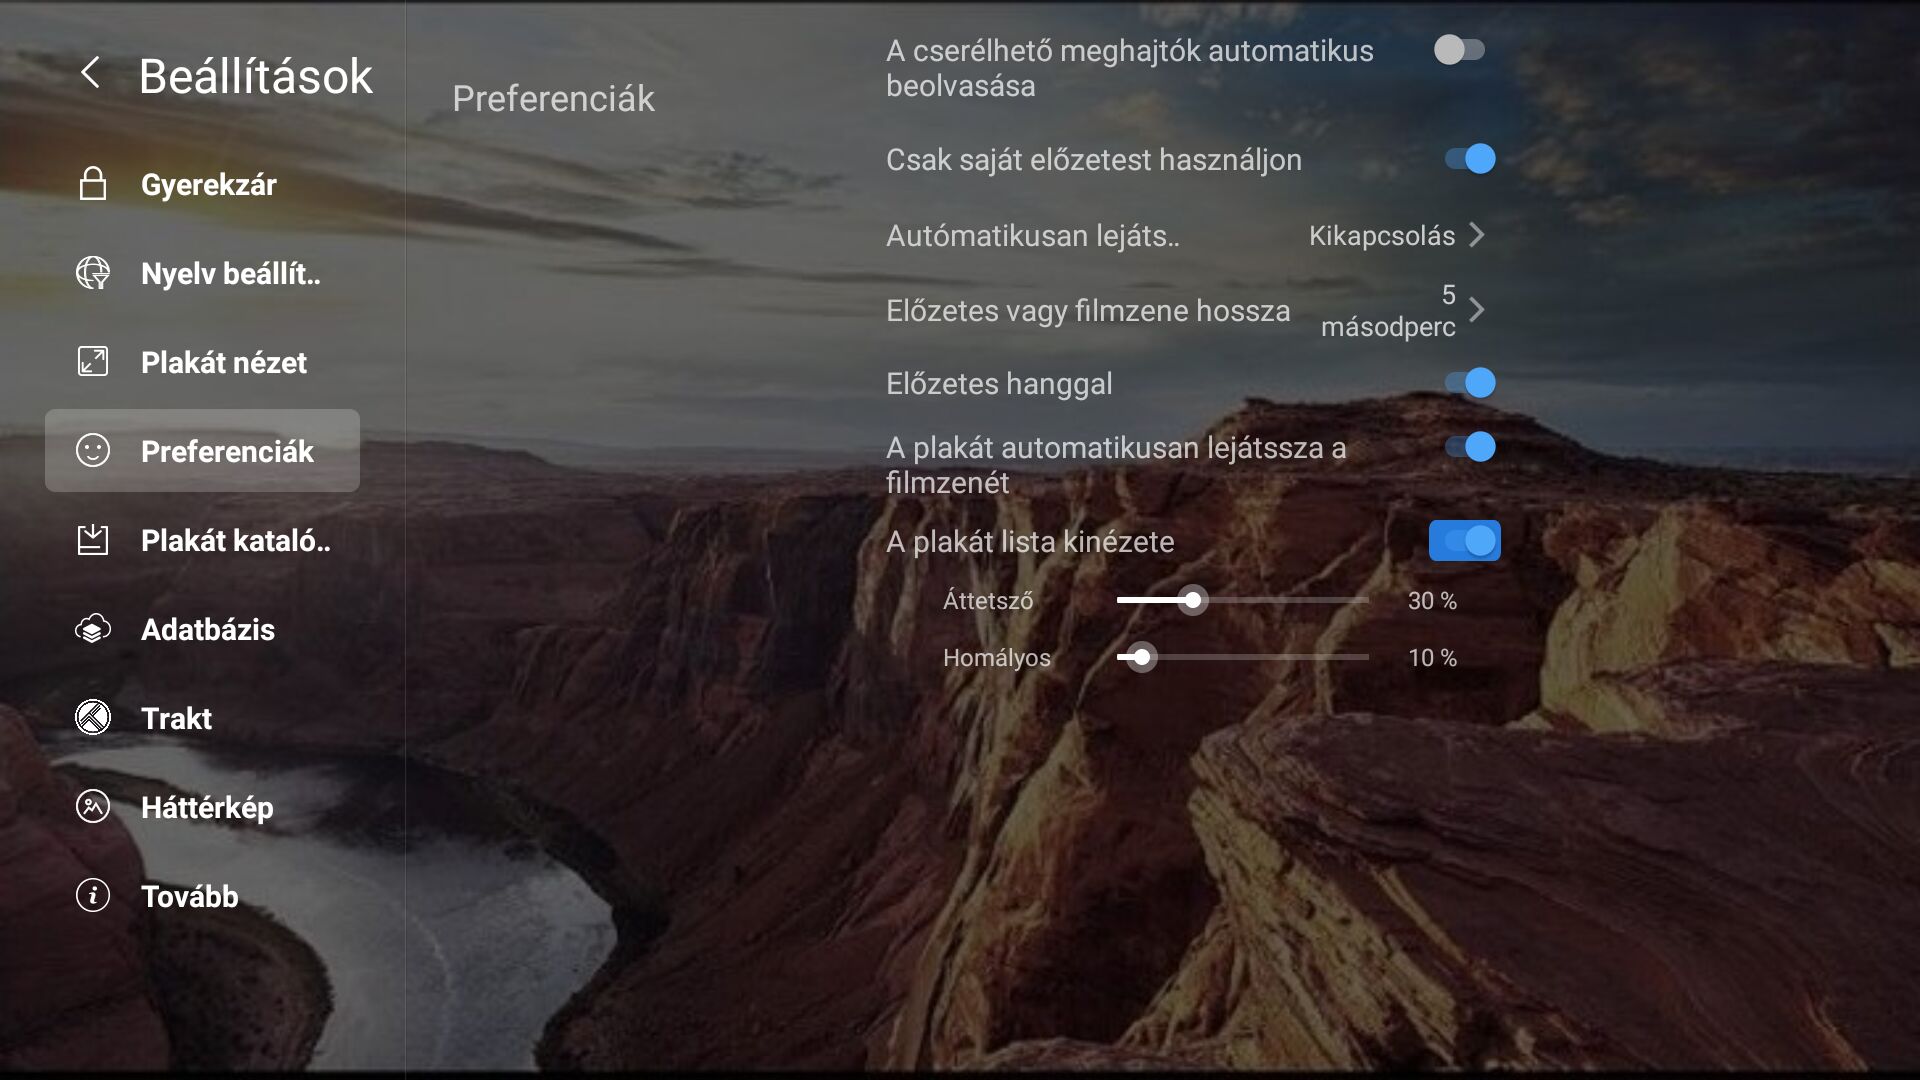Screen dimensions: 1920x1080
Task: Enable automatic reading of removable drives
Action: click(1460, 49)
